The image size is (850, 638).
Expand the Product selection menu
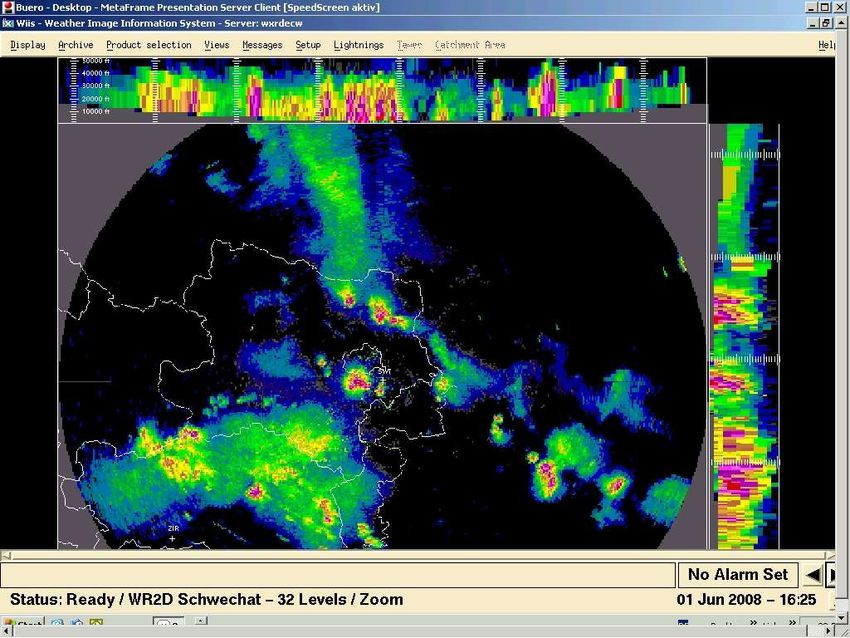tap(149, 45)
